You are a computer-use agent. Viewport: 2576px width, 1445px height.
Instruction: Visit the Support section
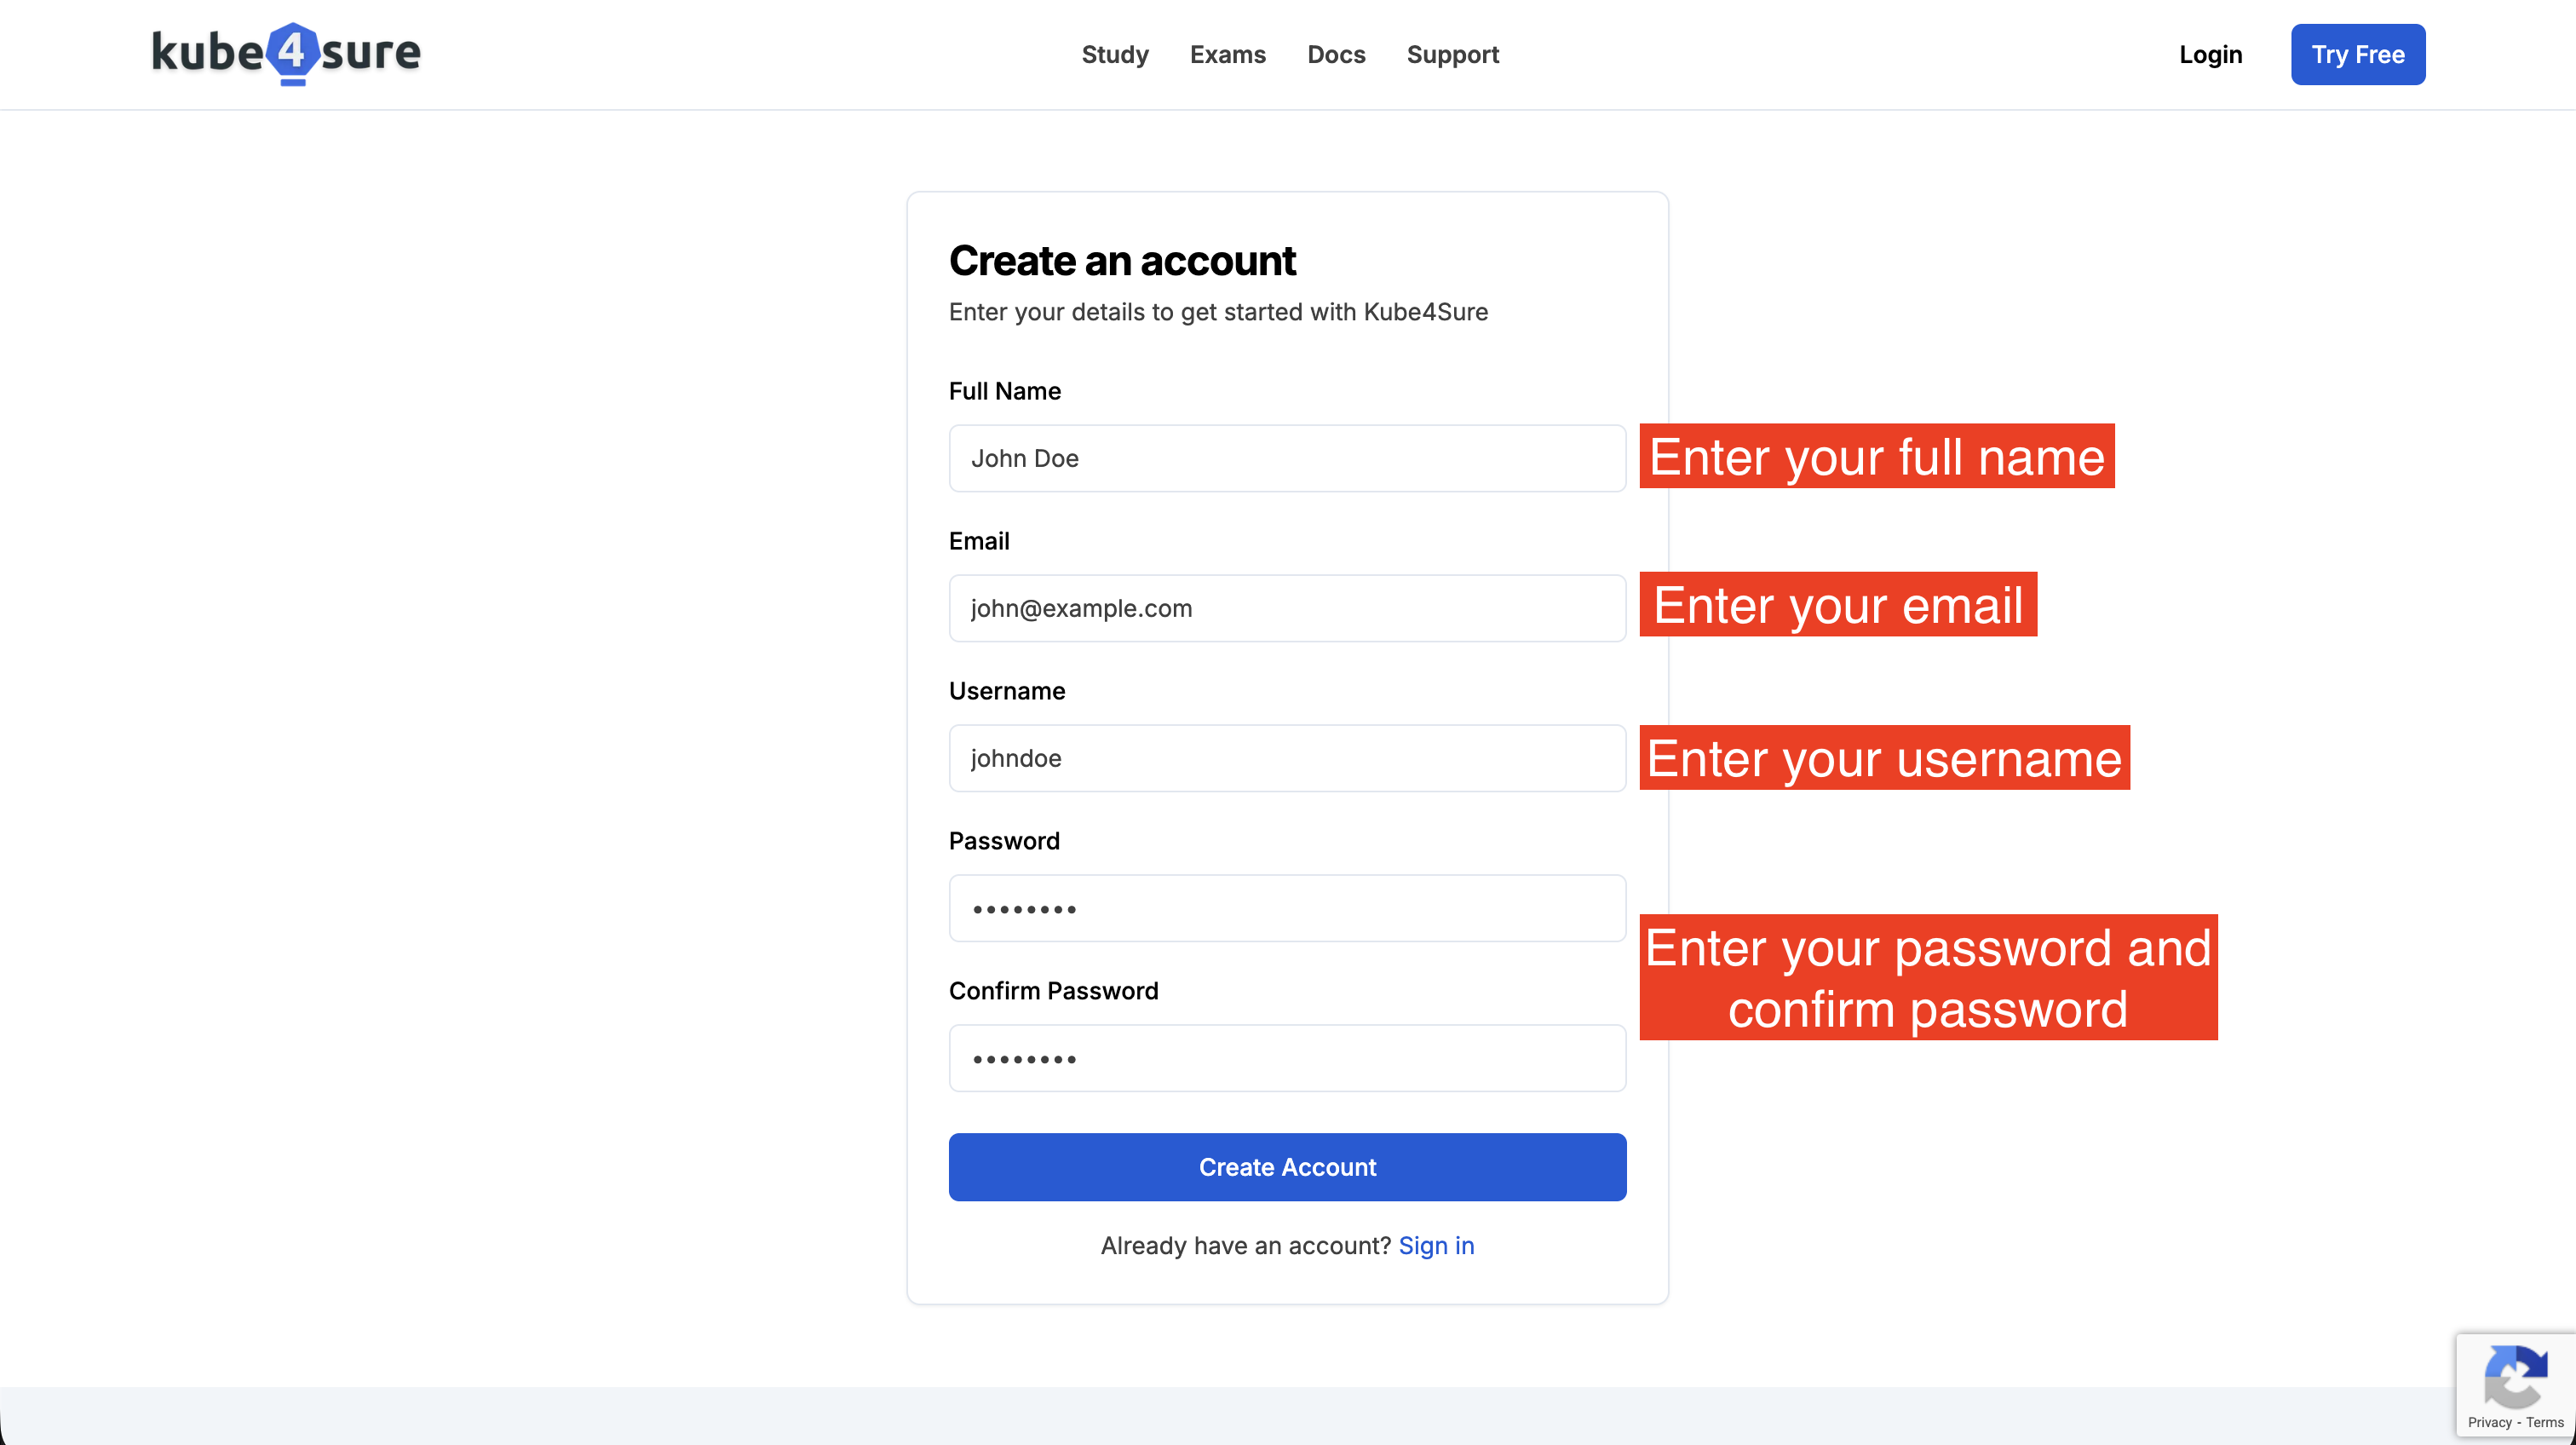tap(1452, 54)
